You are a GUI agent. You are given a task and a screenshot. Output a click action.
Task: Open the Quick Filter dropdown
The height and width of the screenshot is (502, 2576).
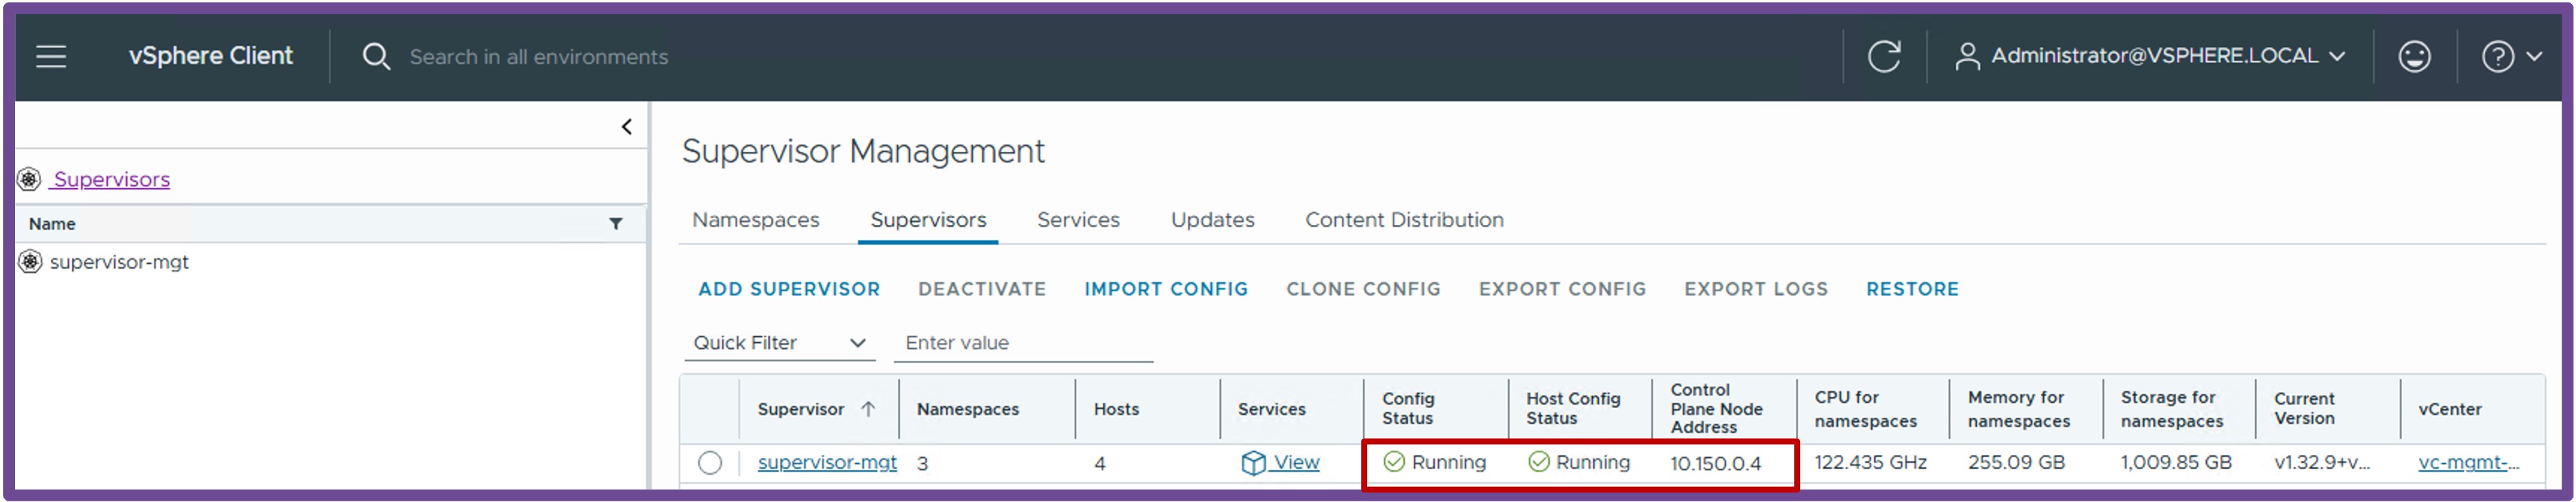pyautogui.click(x=779, y=343)
